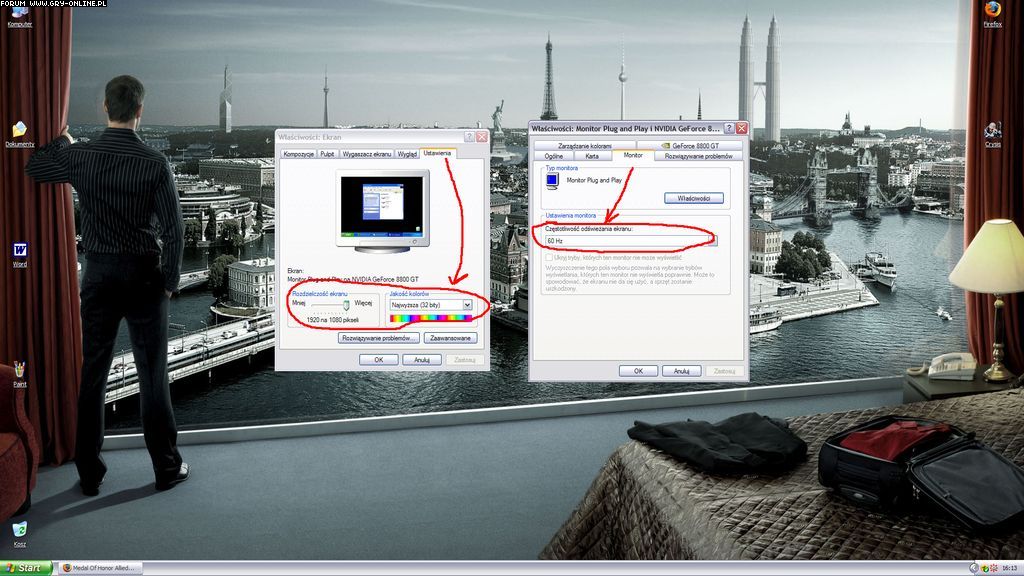1024x576 pixels.
Task: Click the Zaawansowane button
Action: [x=450, y=338]
